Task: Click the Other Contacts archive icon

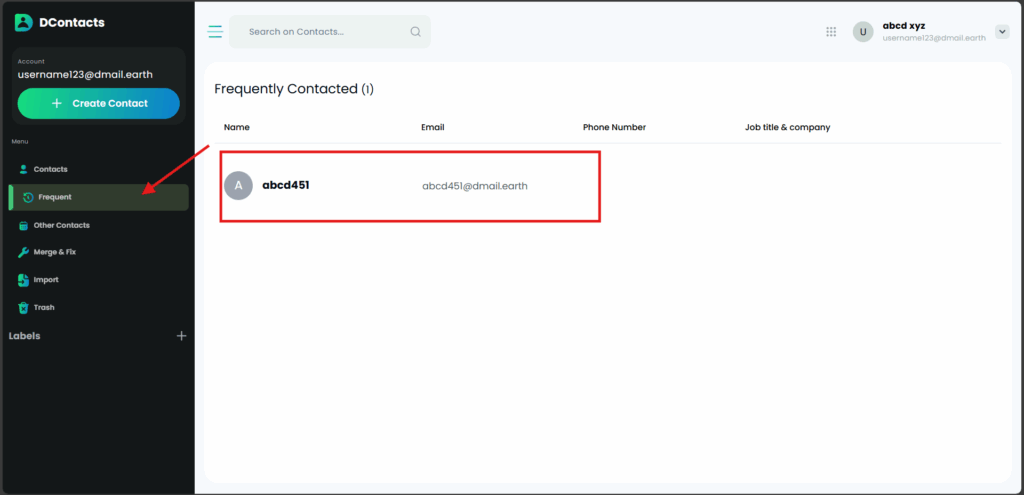Action: (23, 225)
